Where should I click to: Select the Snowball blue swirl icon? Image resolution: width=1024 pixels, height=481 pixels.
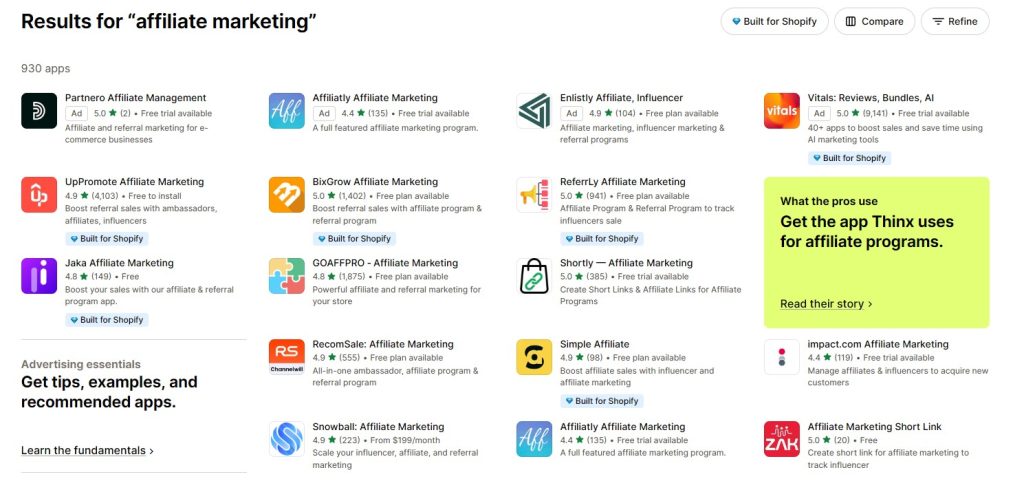287,439
